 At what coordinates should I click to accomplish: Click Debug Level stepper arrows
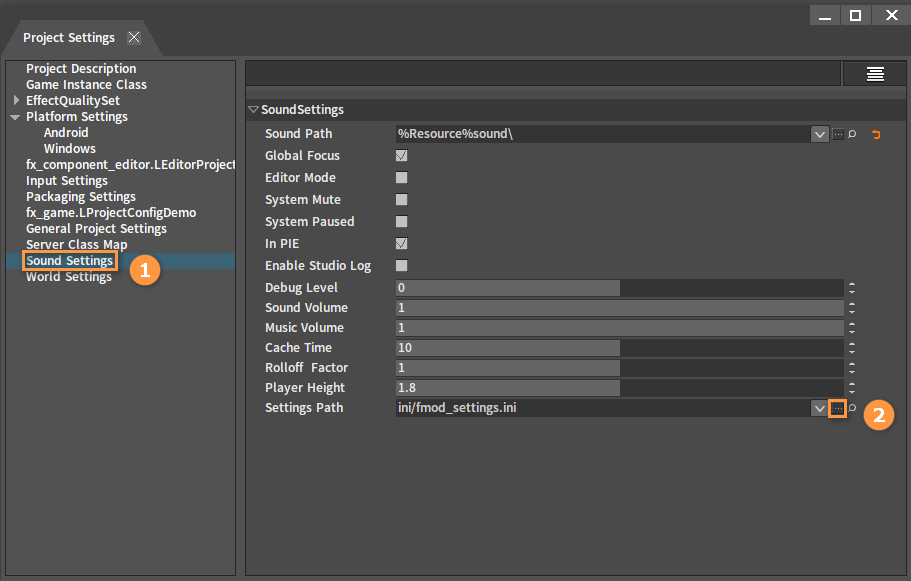coord(852,288)
